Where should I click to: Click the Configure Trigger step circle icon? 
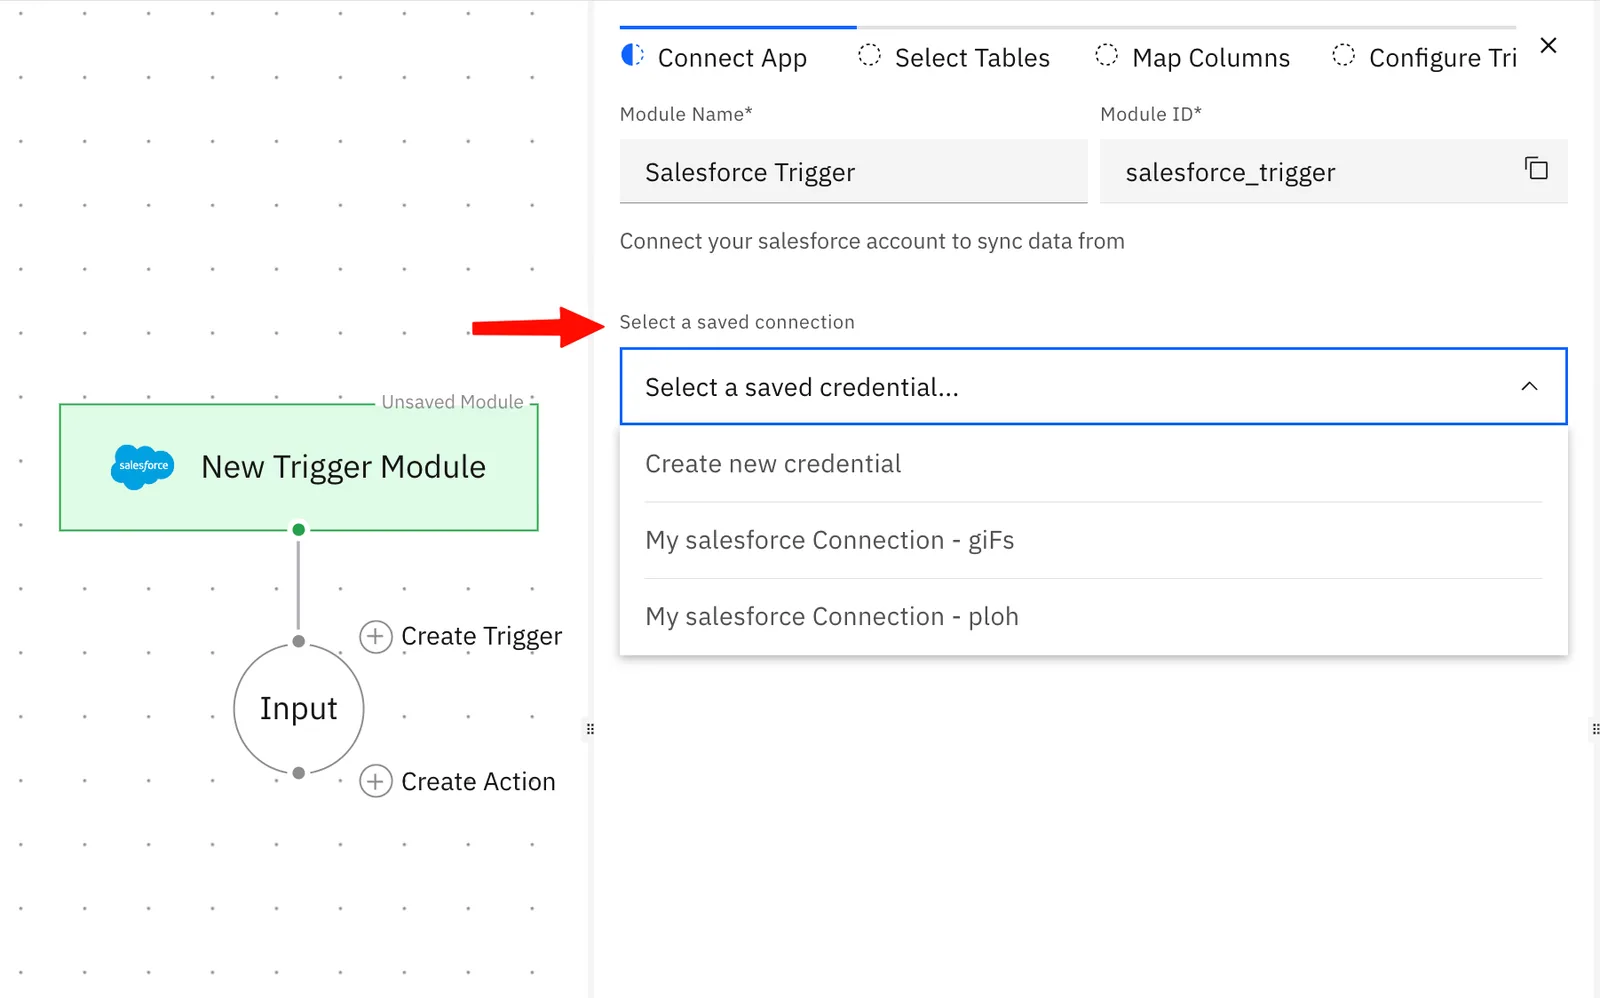coord(1343,55)
